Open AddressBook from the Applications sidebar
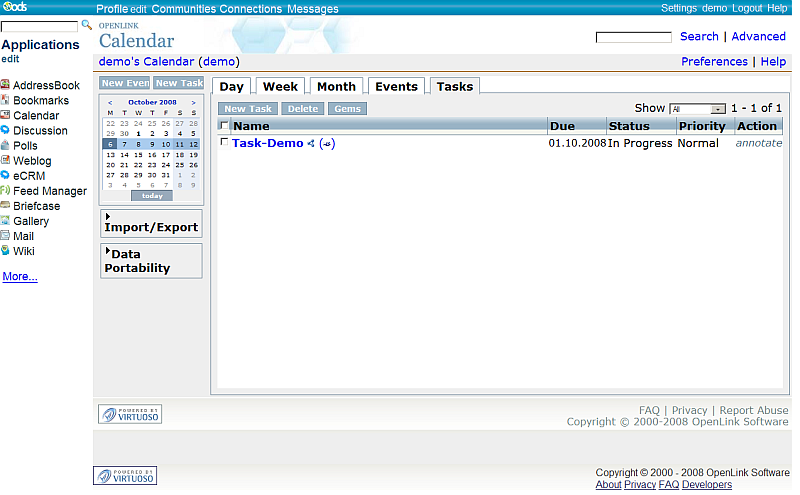 (x=46, y=86)
